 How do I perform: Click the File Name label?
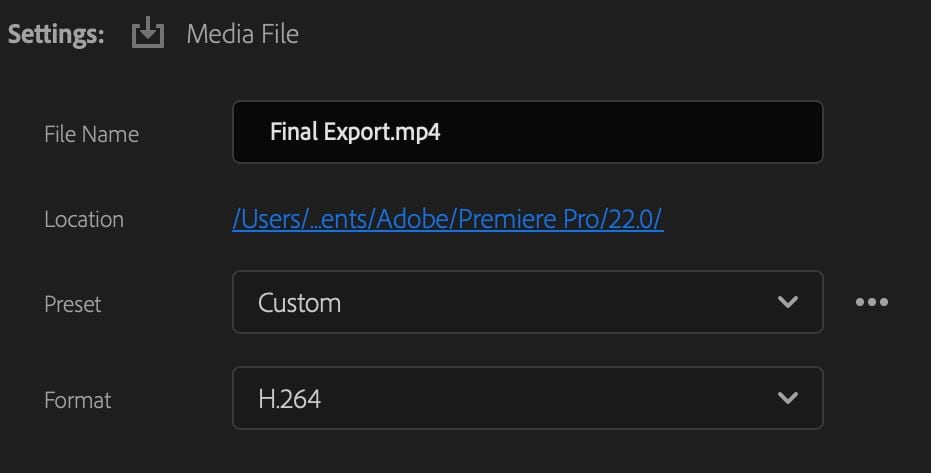91,134
